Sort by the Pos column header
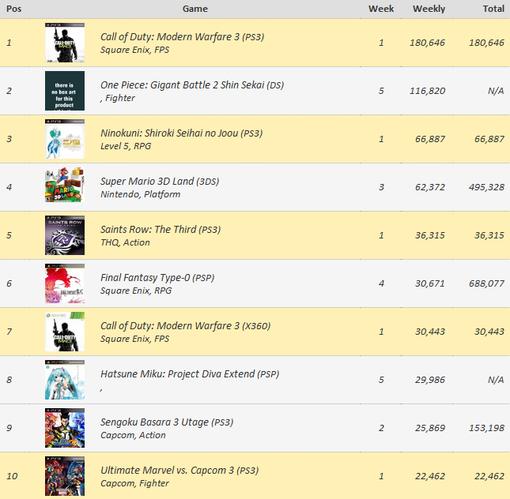 click(14, 9)
